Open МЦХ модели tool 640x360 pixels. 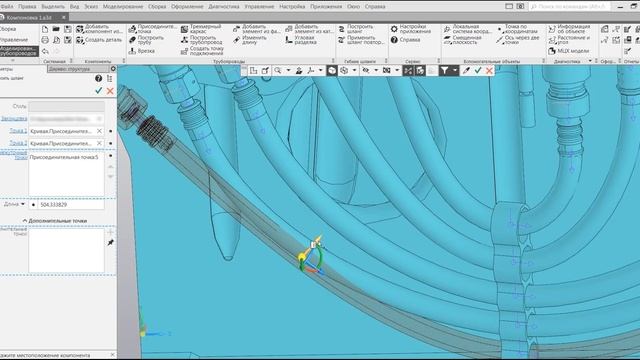569,51
